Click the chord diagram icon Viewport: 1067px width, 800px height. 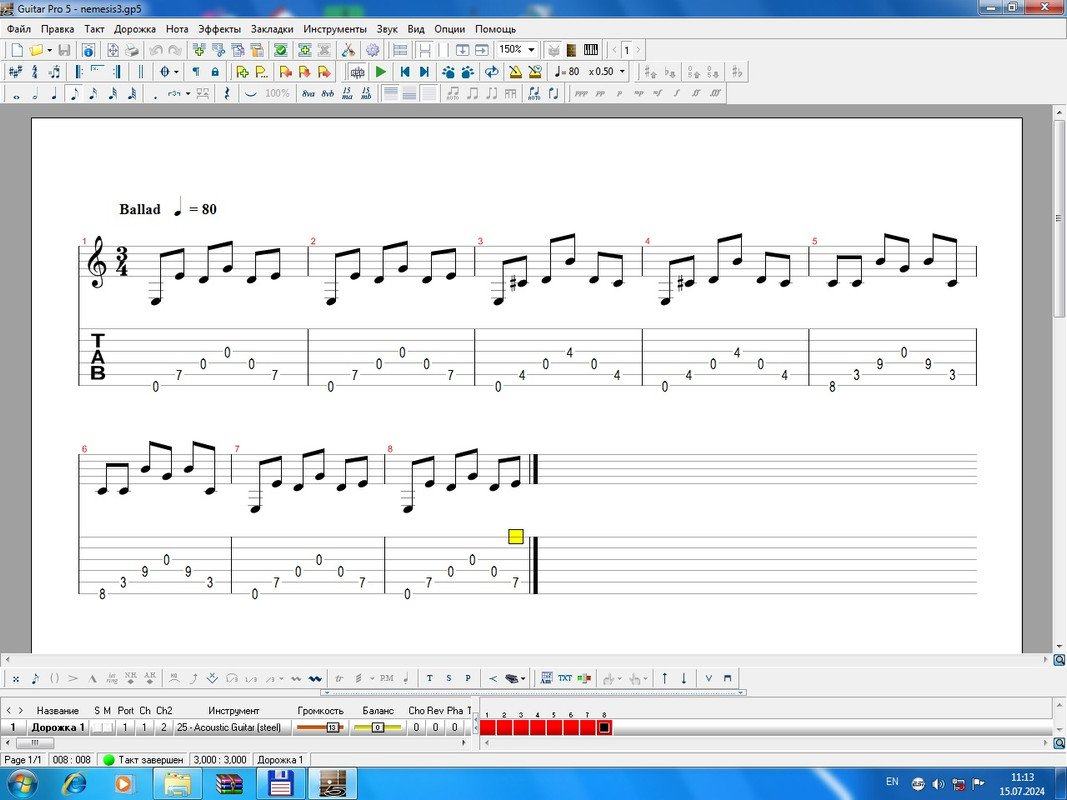pyautogui.click(x=547, y=678)
